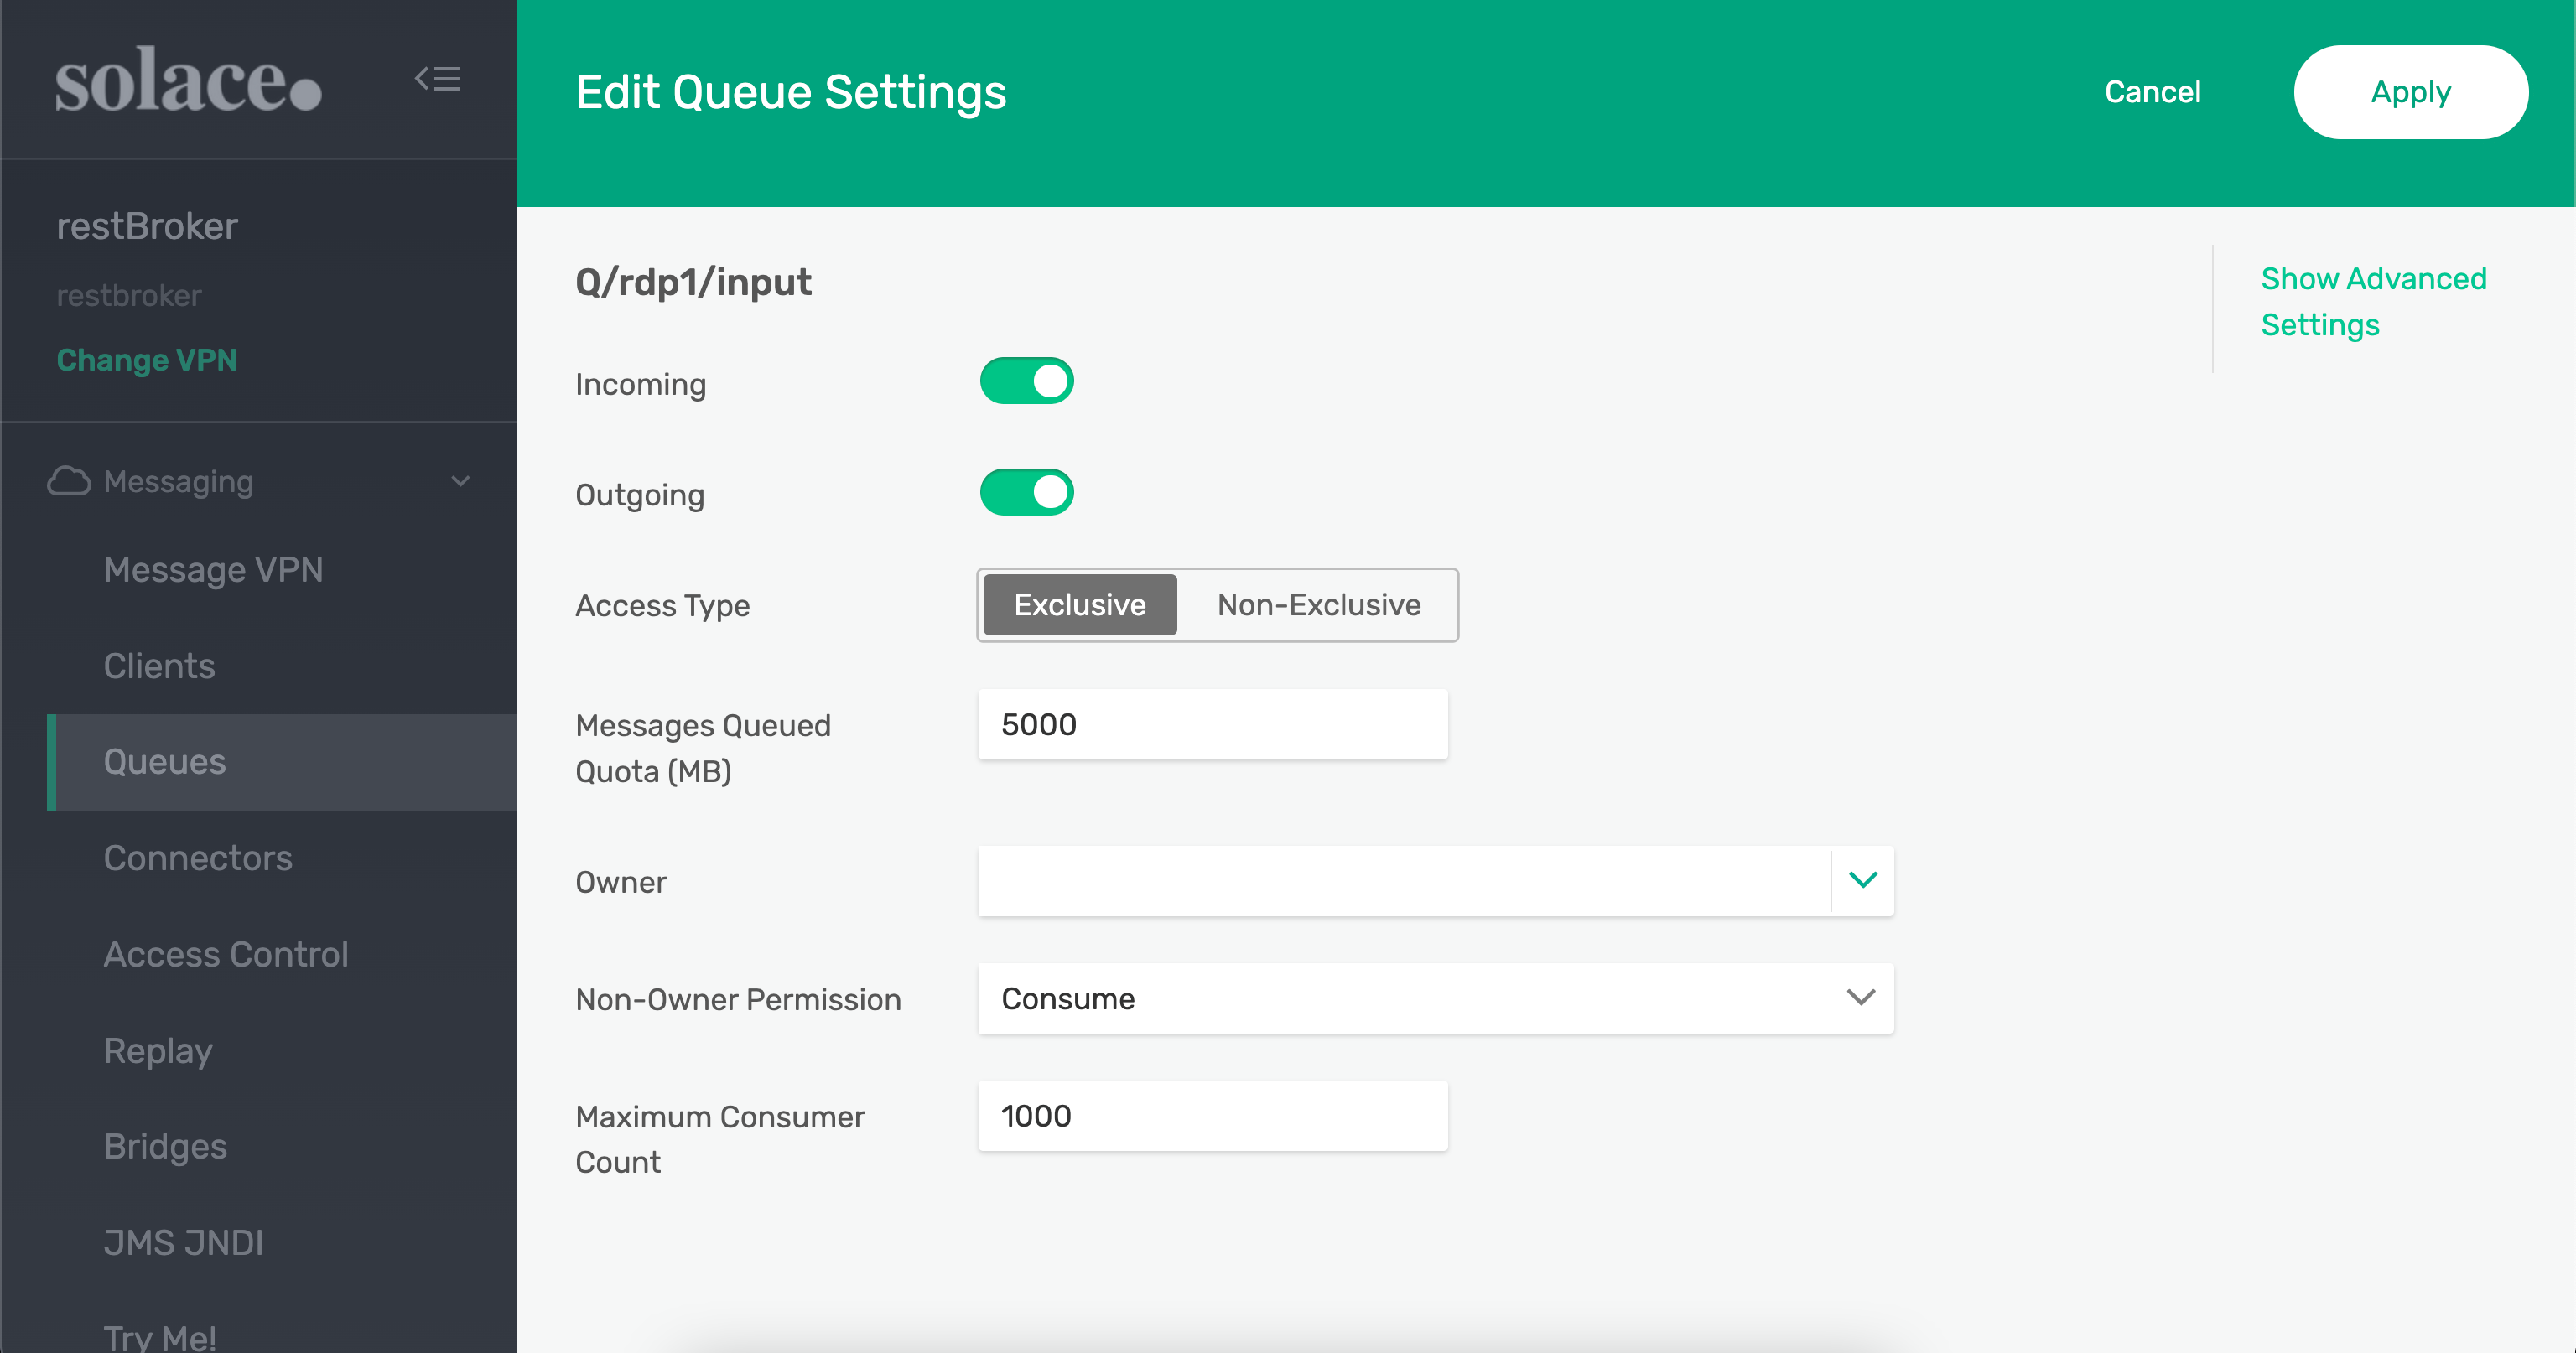Go to the Clients page
Viewport: 2576px width, 1353px height.
[159, 665]
